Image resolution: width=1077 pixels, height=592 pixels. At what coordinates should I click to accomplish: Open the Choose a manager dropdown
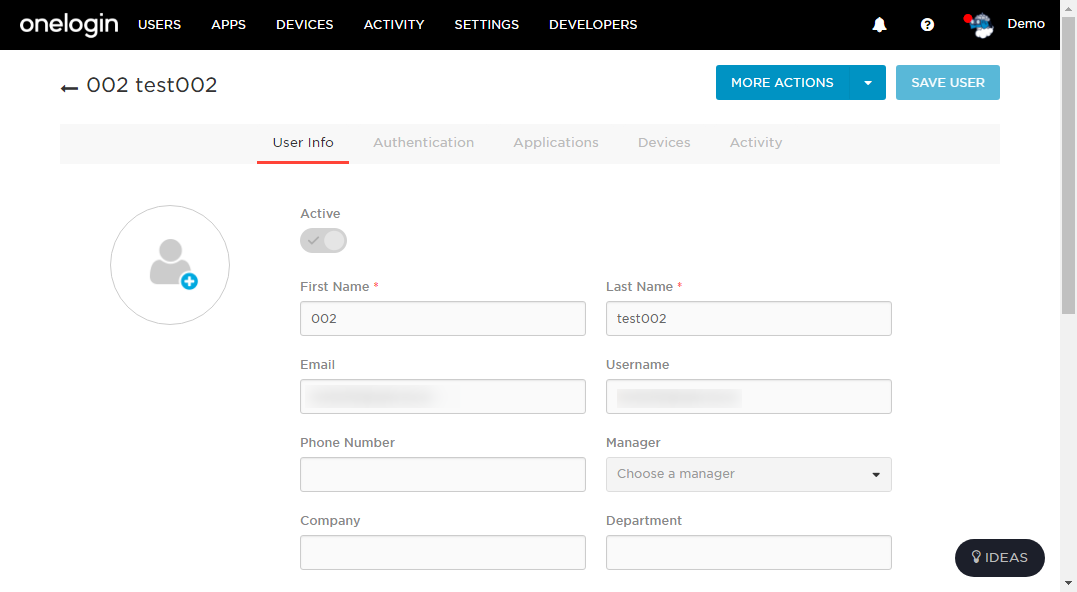tap(749, 475)
